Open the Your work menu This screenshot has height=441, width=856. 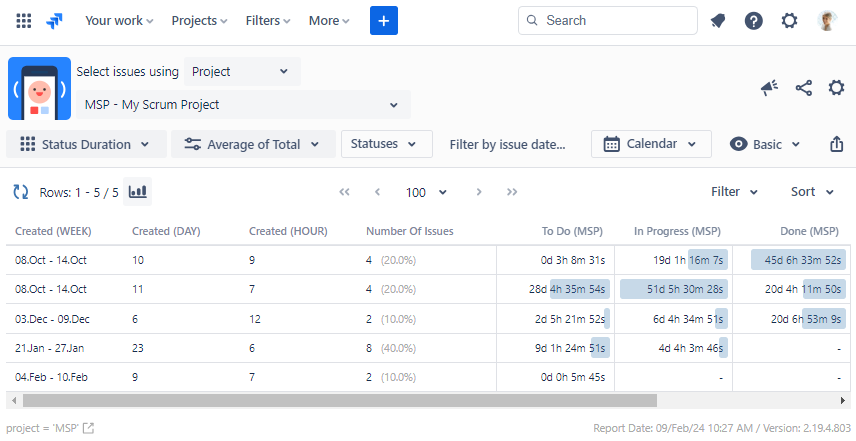click(x=119, y=21)
